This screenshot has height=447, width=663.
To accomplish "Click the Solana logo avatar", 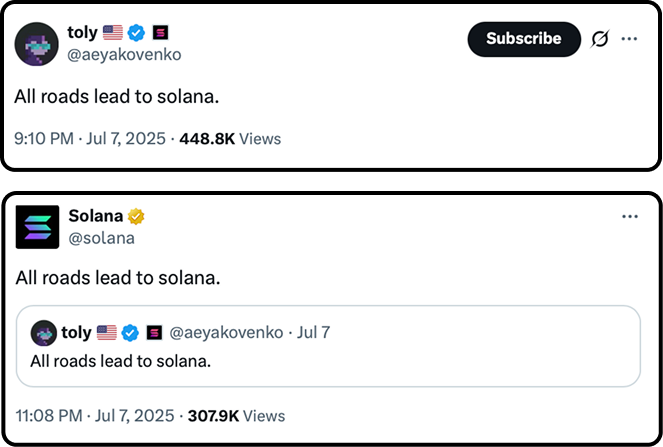I will coord(38,227).
